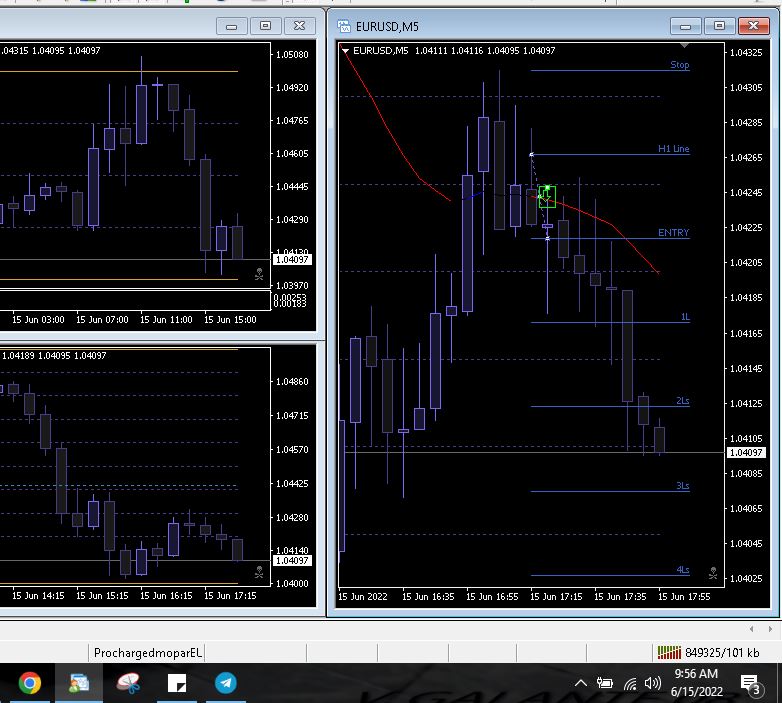Select the green trade entry marker box
782x703 pixels.
click(546, 195)
